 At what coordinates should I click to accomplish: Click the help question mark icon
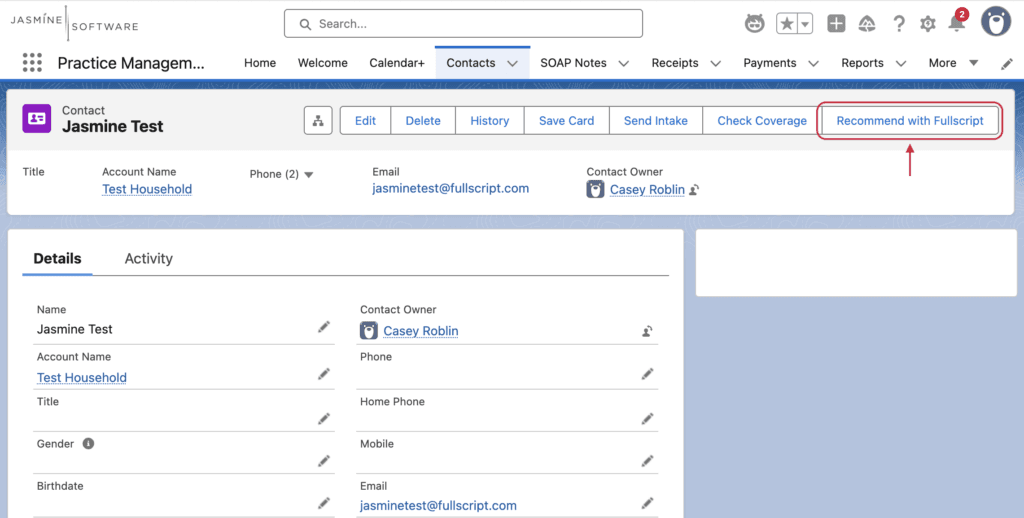[x=899, y=24]
